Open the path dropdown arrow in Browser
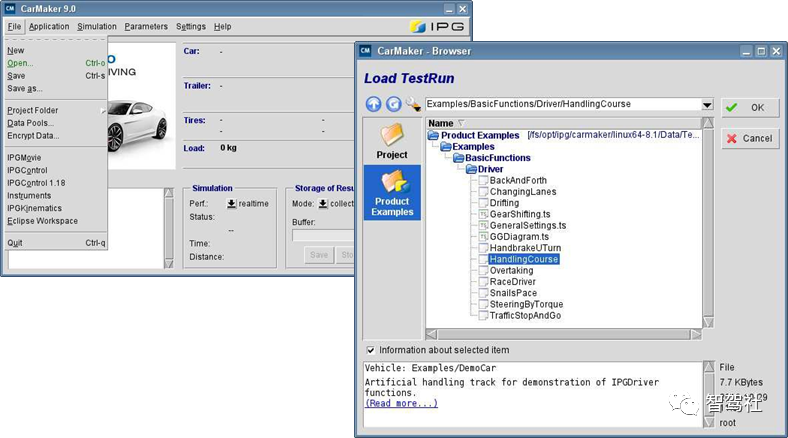 click(x=707, y=104)
